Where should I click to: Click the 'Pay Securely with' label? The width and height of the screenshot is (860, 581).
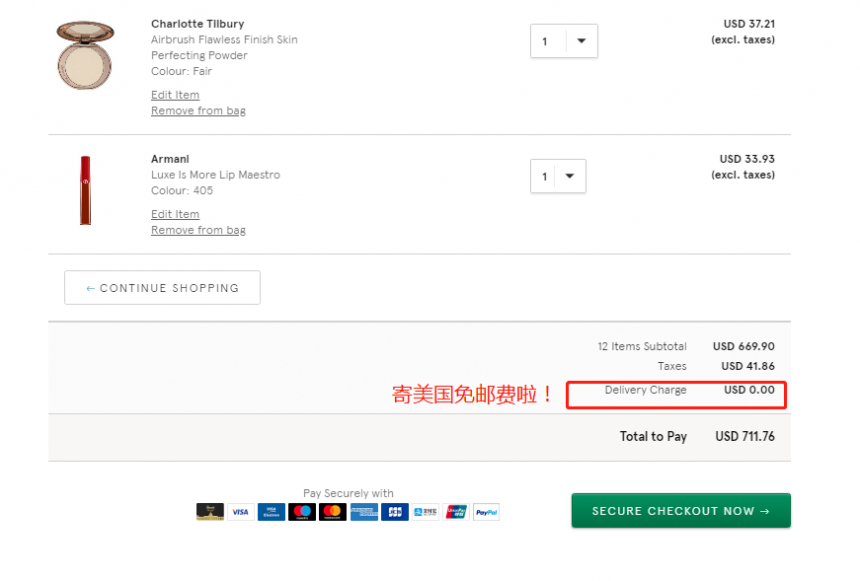(348, 493)
